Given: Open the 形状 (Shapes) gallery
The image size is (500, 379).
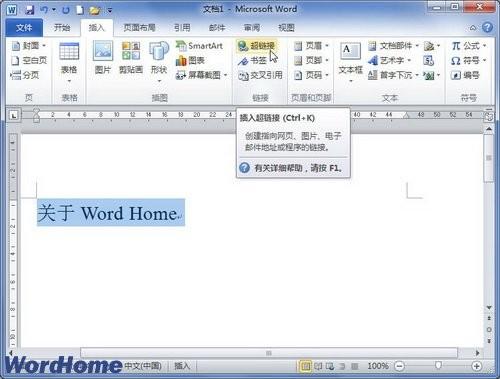Looking at the screenshot, I should click(x=159, y=62).
